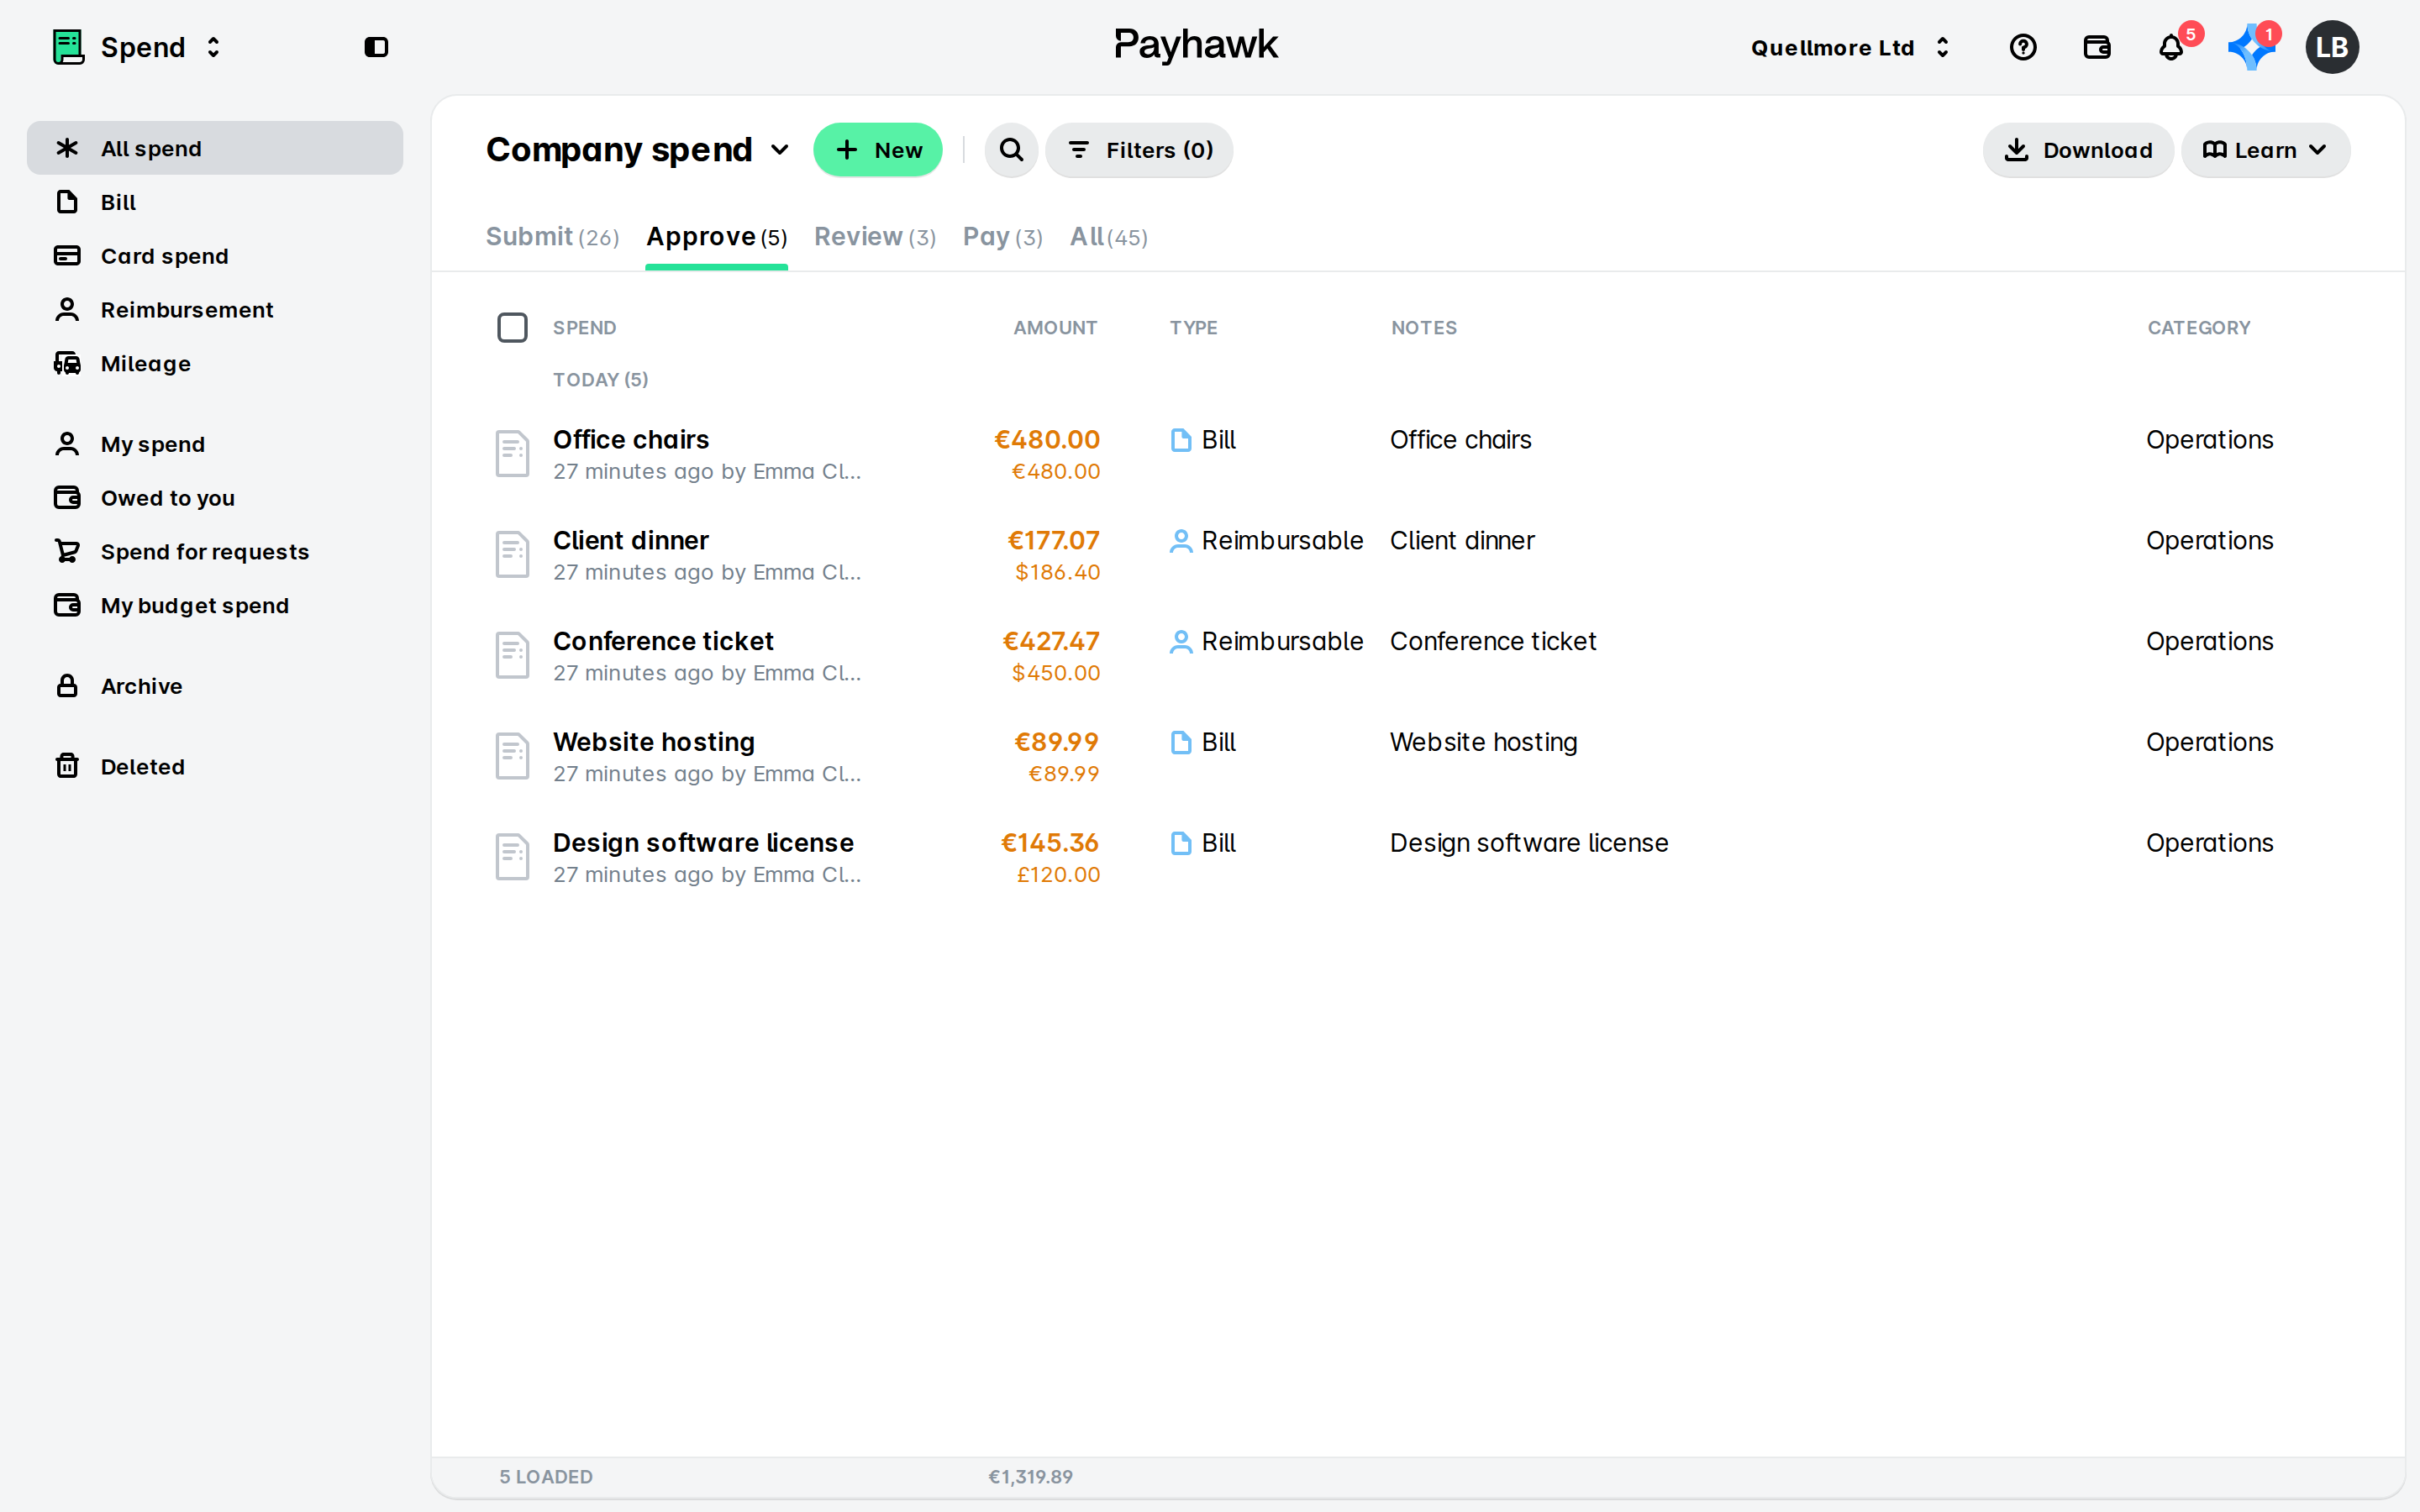The width and height of the screenshot is (2420, 1512).
Task: Switch to the Pay tab
Action: pos(1003,237)
